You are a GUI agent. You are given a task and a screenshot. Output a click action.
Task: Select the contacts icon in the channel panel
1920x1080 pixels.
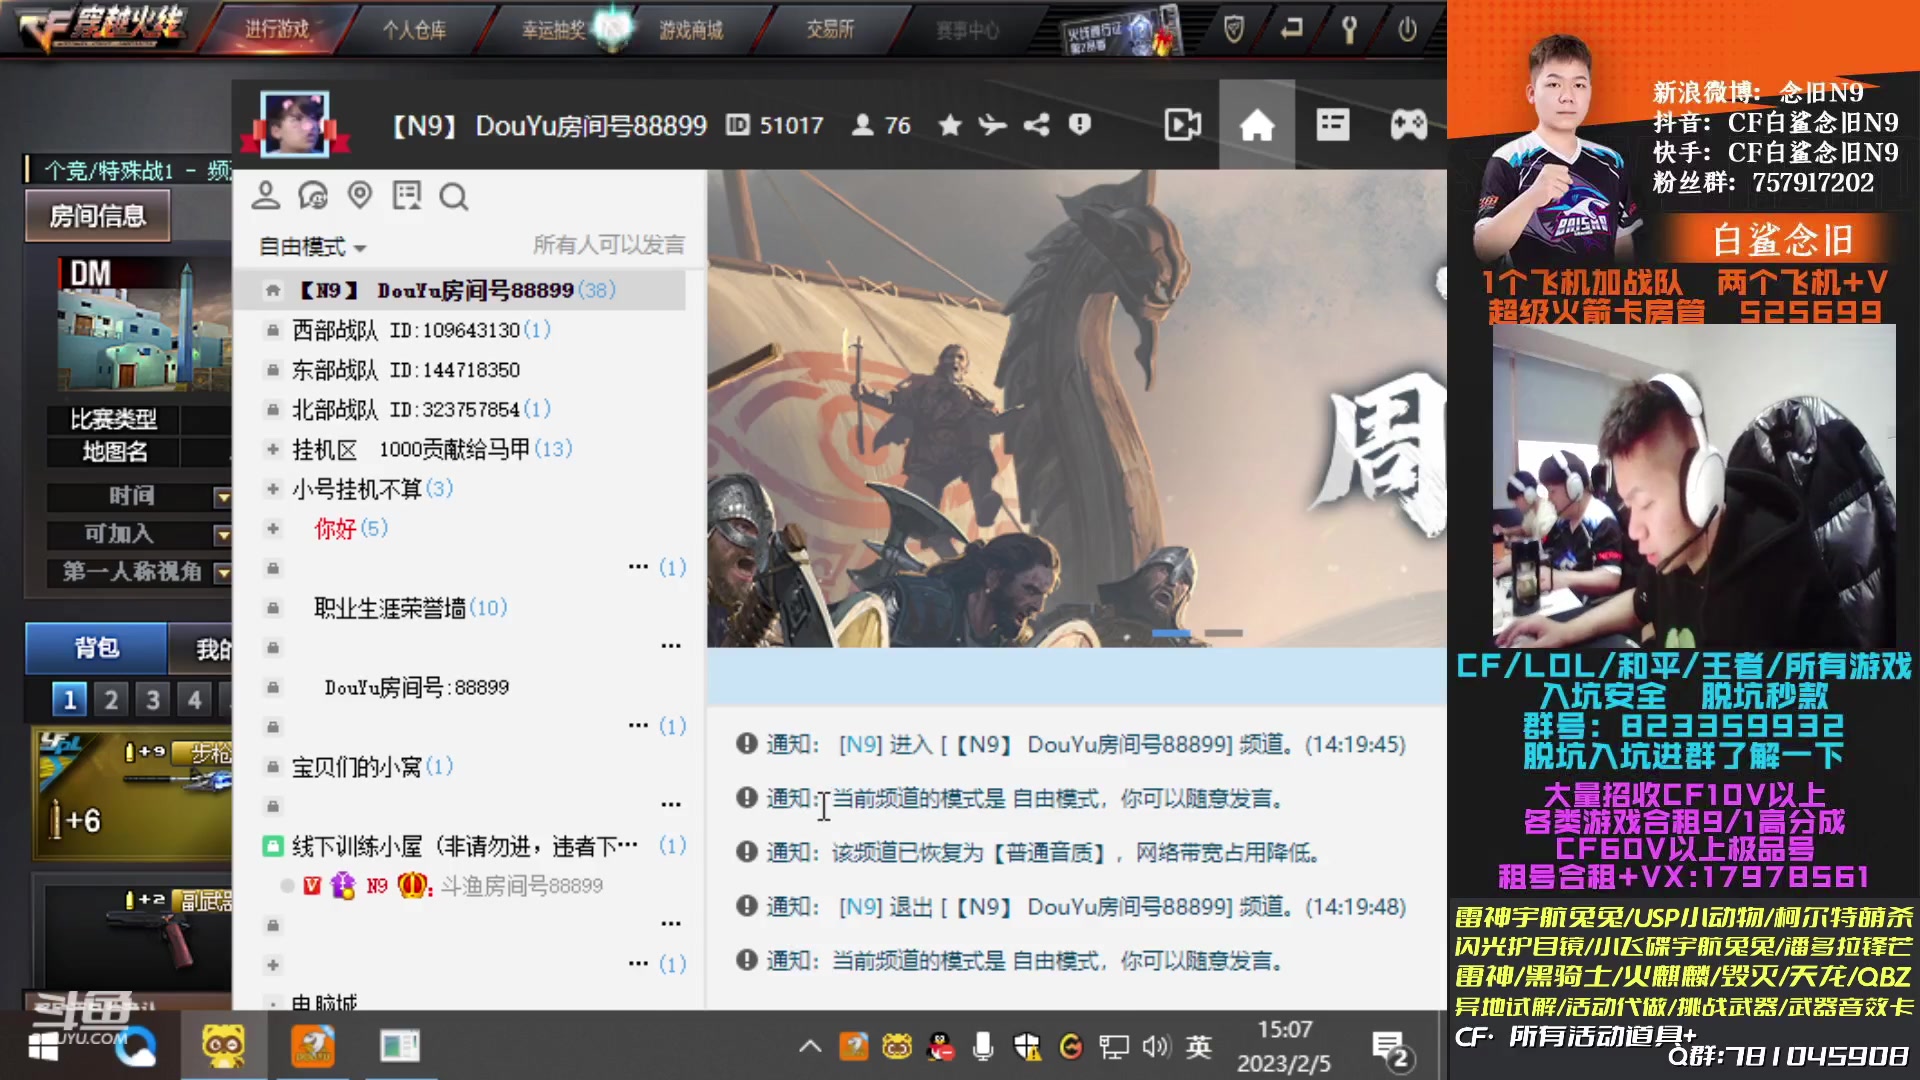click(266, 196)
